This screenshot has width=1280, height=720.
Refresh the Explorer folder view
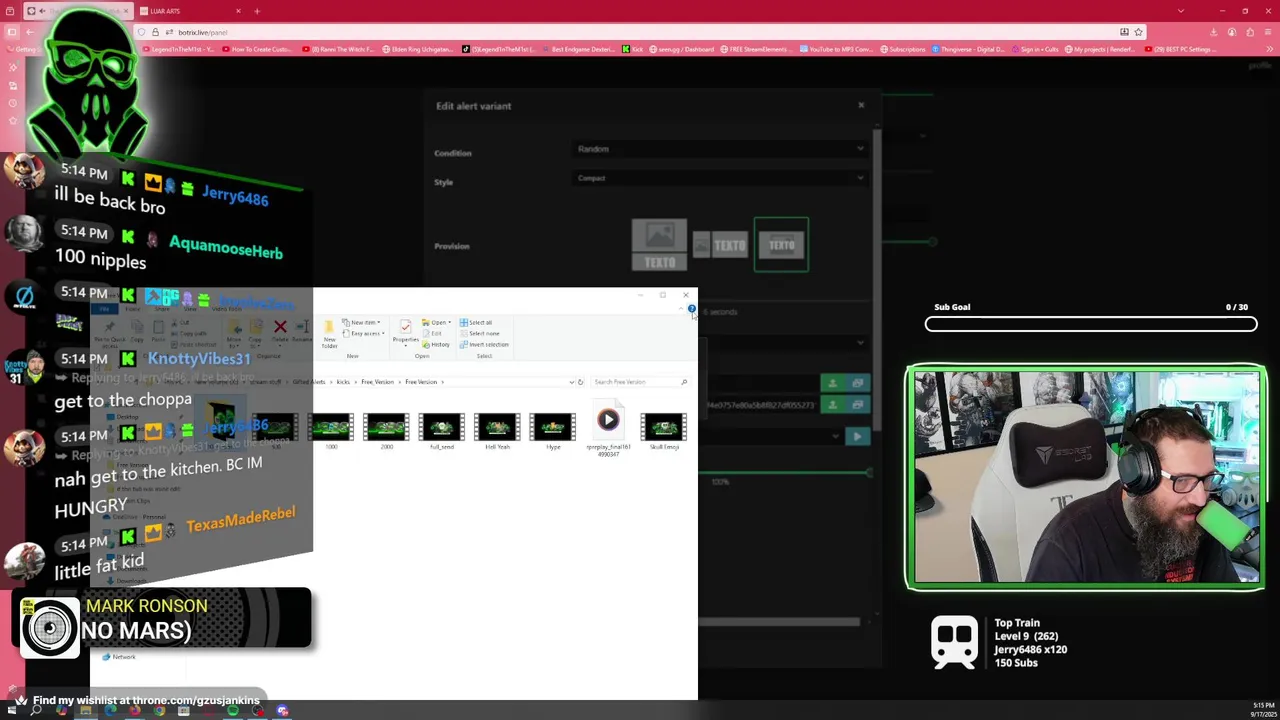[580, 382]
